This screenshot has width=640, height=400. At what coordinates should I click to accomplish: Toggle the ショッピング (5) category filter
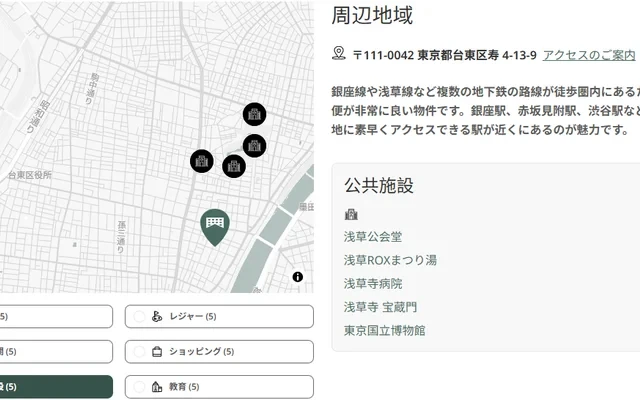(x=219, y=352)
